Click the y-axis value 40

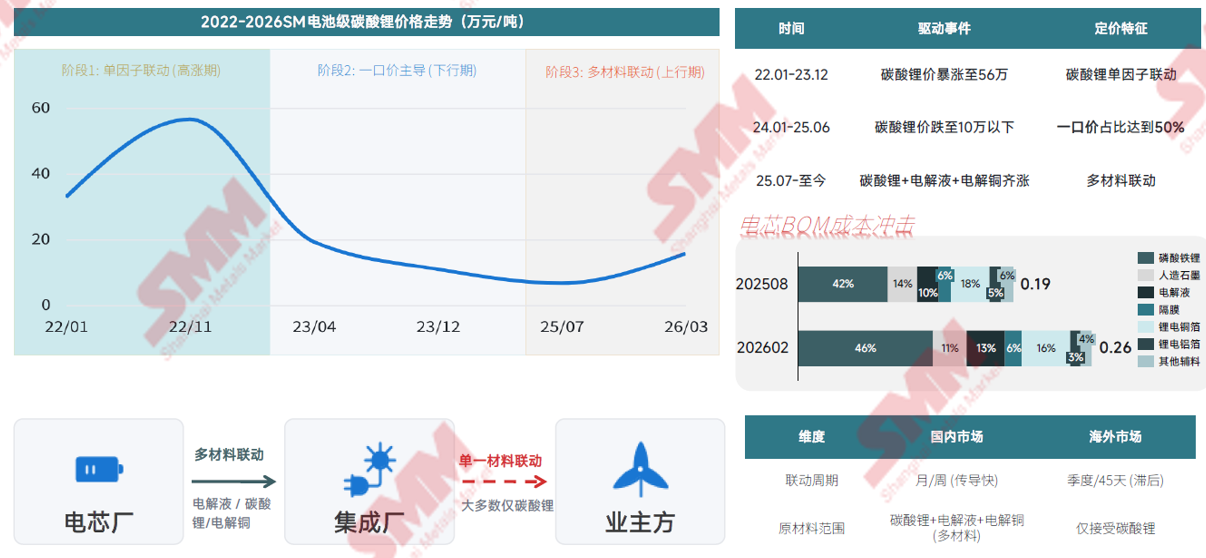click(41, 173)
